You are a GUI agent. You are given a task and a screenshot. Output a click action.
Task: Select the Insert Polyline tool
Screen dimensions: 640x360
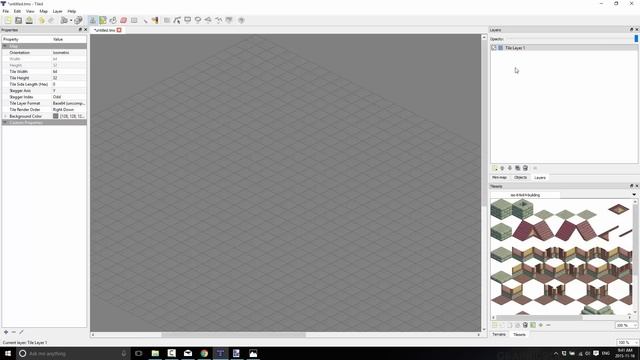tap(218, 20)
